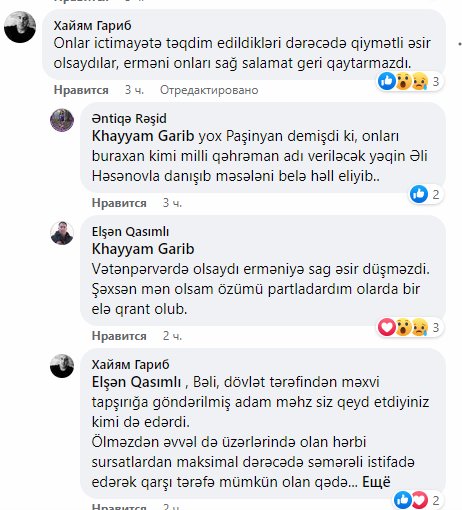Click the like reaction icon on the first comment

pos(387,81)
